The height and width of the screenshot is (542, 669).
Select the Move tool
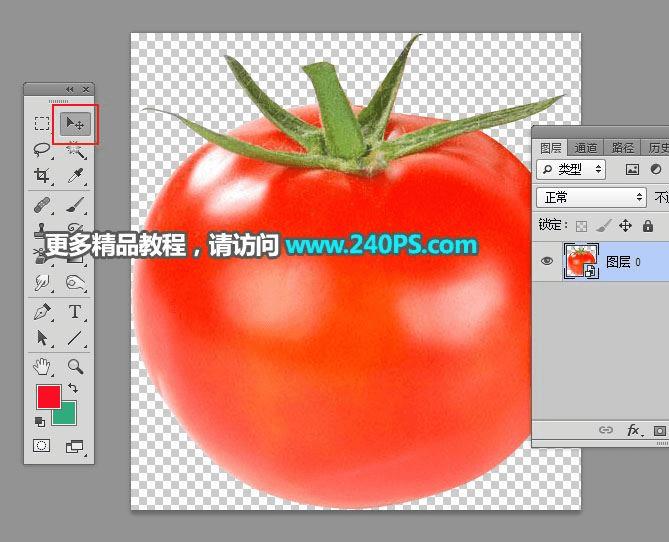(75, 124)
